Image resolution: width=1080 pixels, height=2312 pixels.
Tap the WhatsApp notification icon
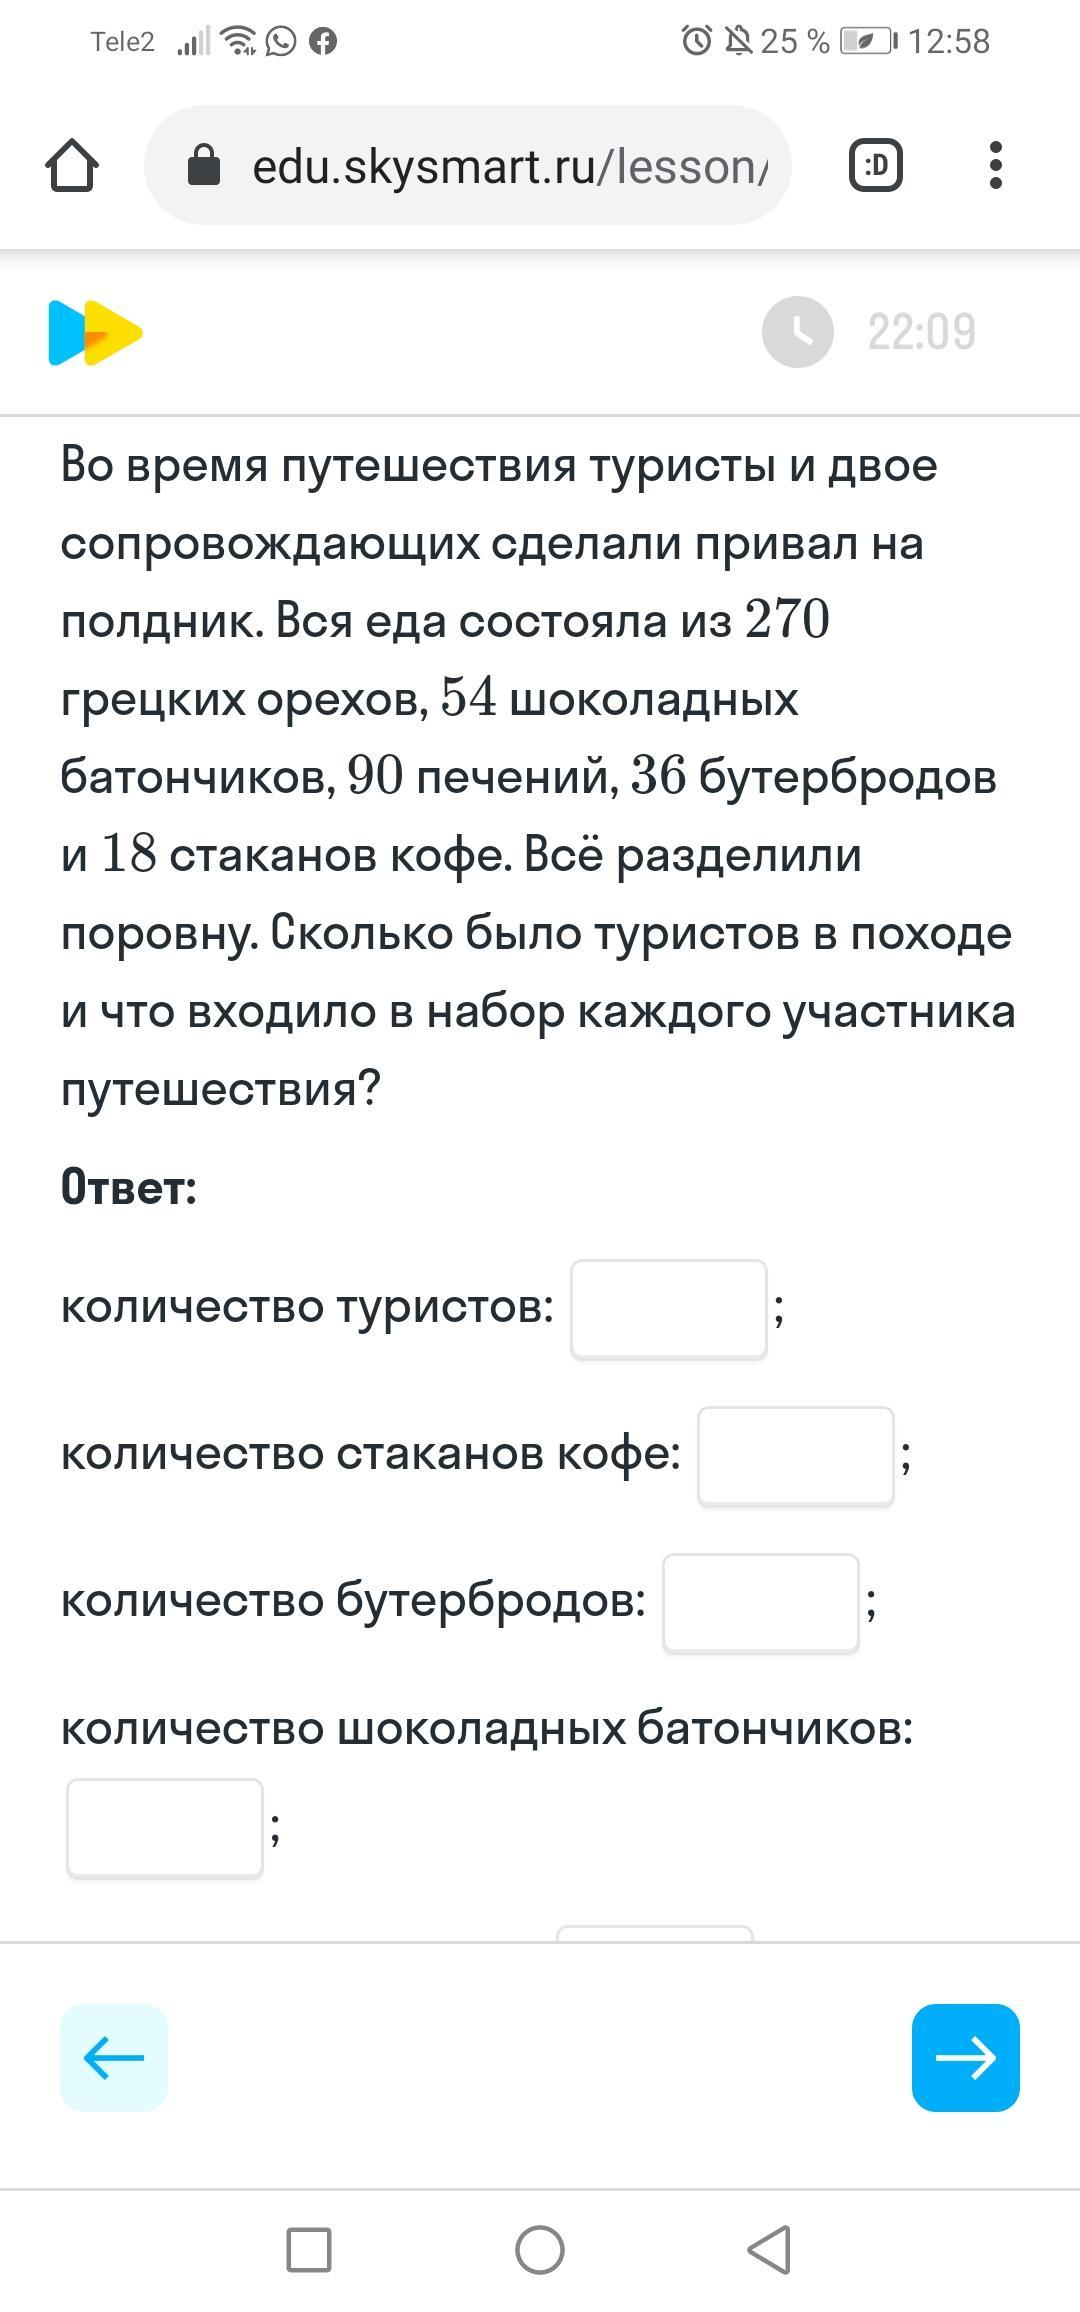click(281, 41)
